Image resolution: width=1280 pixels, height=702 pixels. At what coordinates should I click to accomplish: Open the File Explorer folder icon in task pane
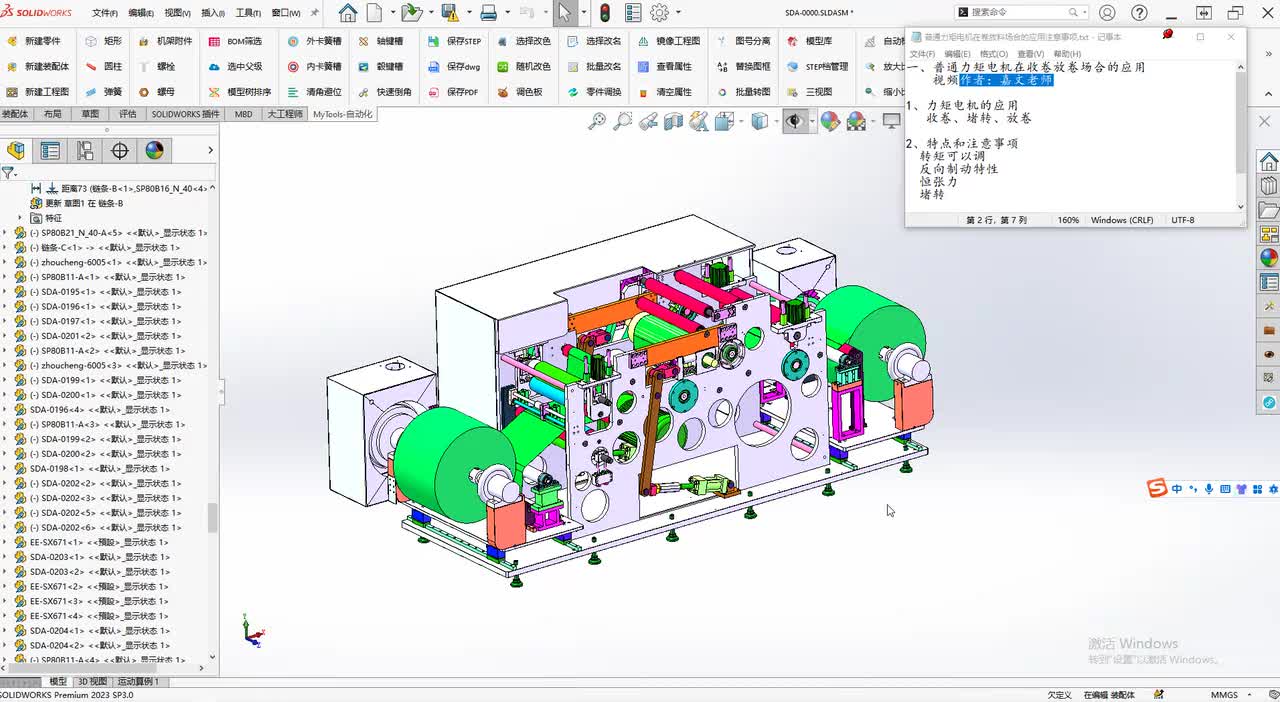(x=1269, y=211)
